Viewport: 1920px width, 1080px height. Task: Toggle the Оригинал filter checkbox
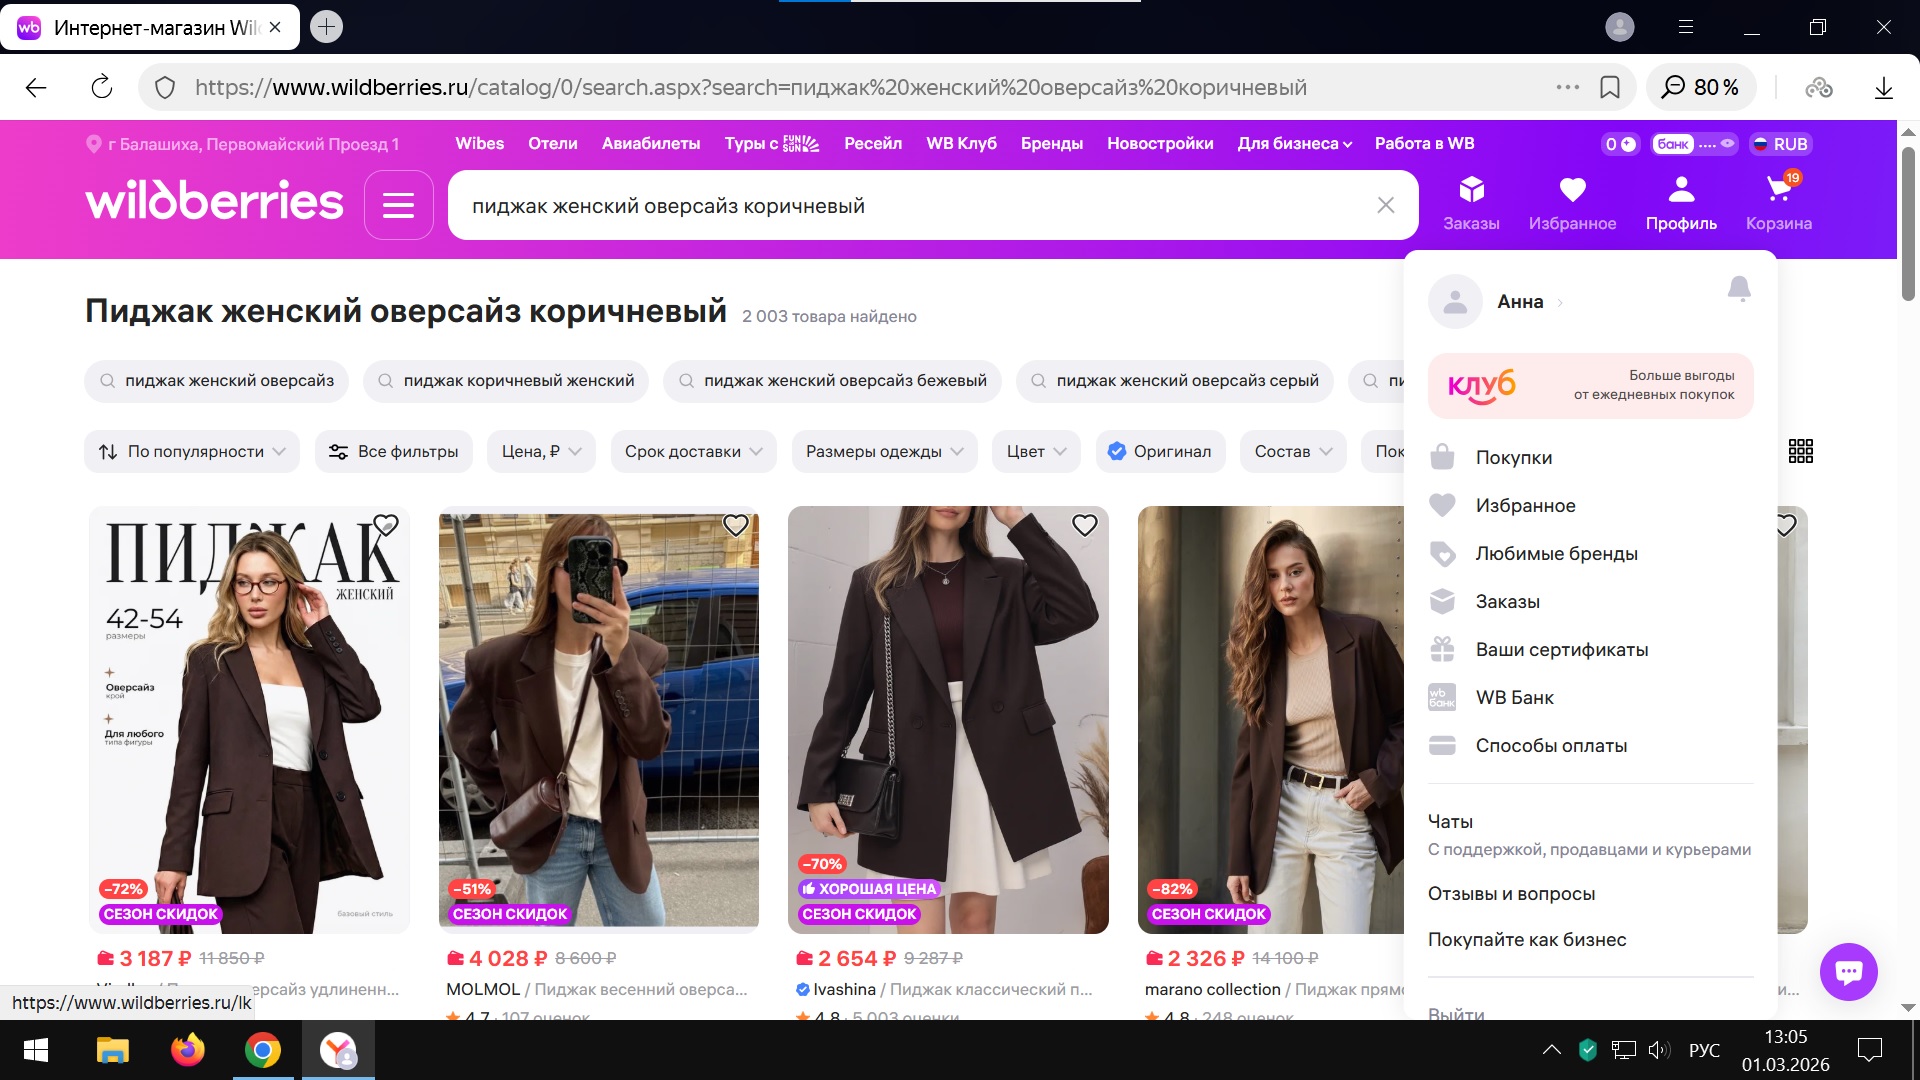pos(1160,451)
